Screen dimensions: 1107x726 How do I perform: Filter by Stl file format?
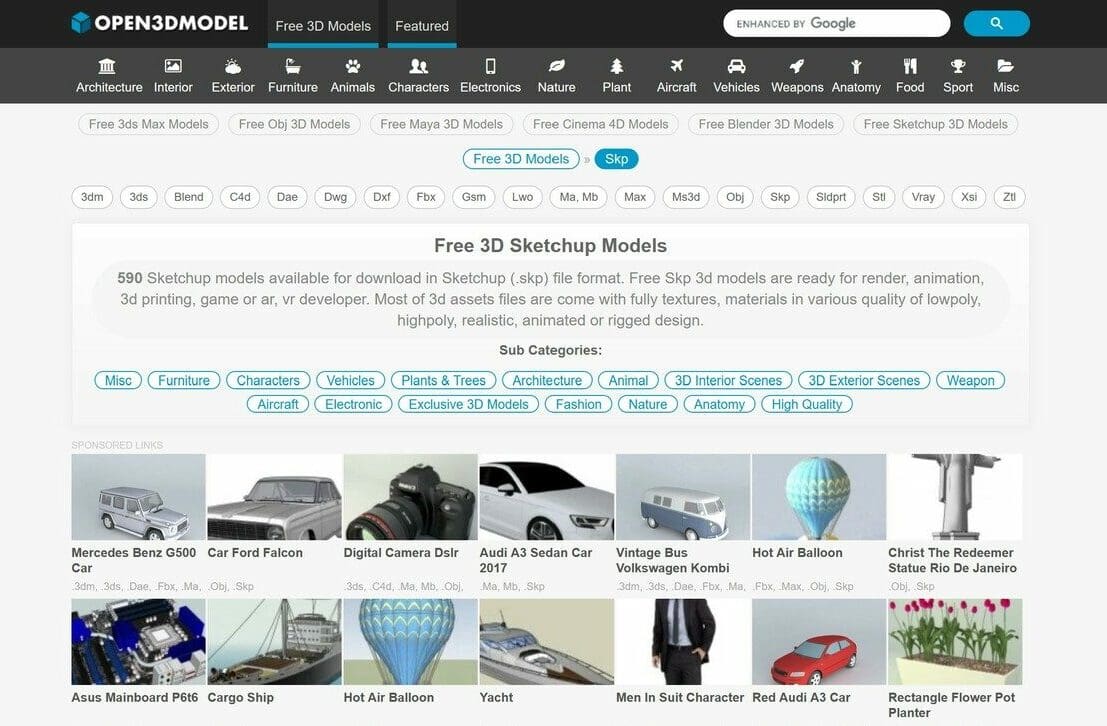pyautogui.click(x=879, y=197)
